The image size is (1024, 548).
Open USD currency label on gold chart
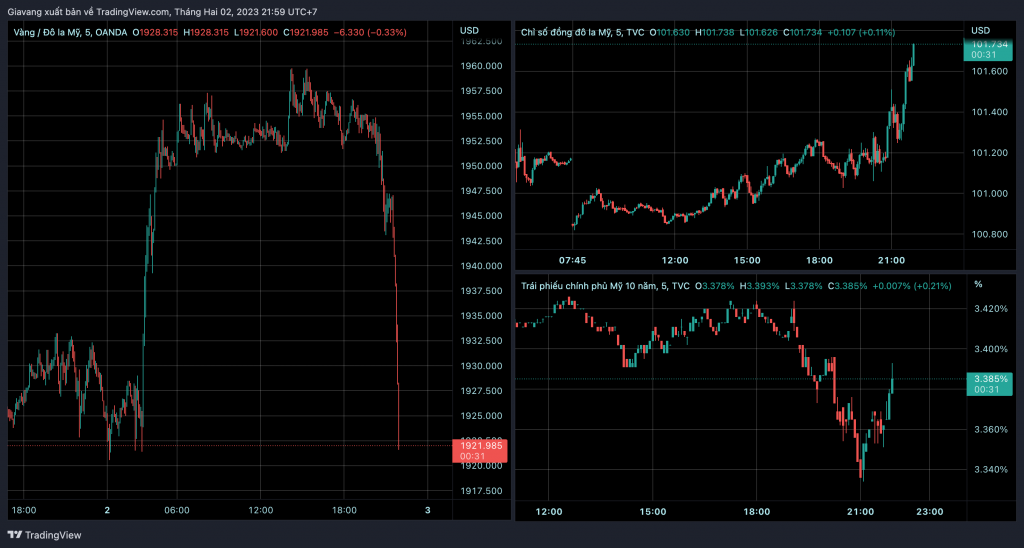click(470, 31)
